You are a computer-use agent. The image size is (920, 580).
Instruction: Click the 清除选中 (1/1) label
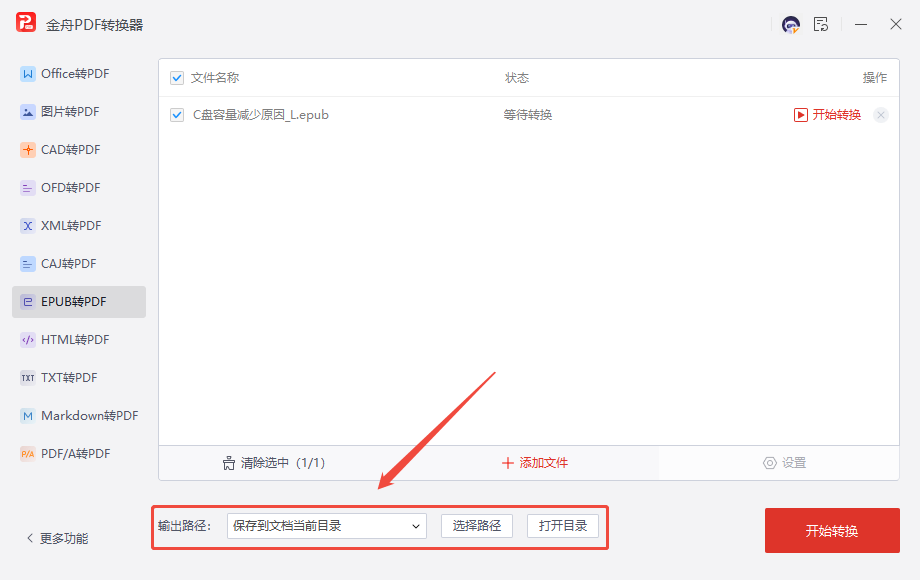click(283, 463)
